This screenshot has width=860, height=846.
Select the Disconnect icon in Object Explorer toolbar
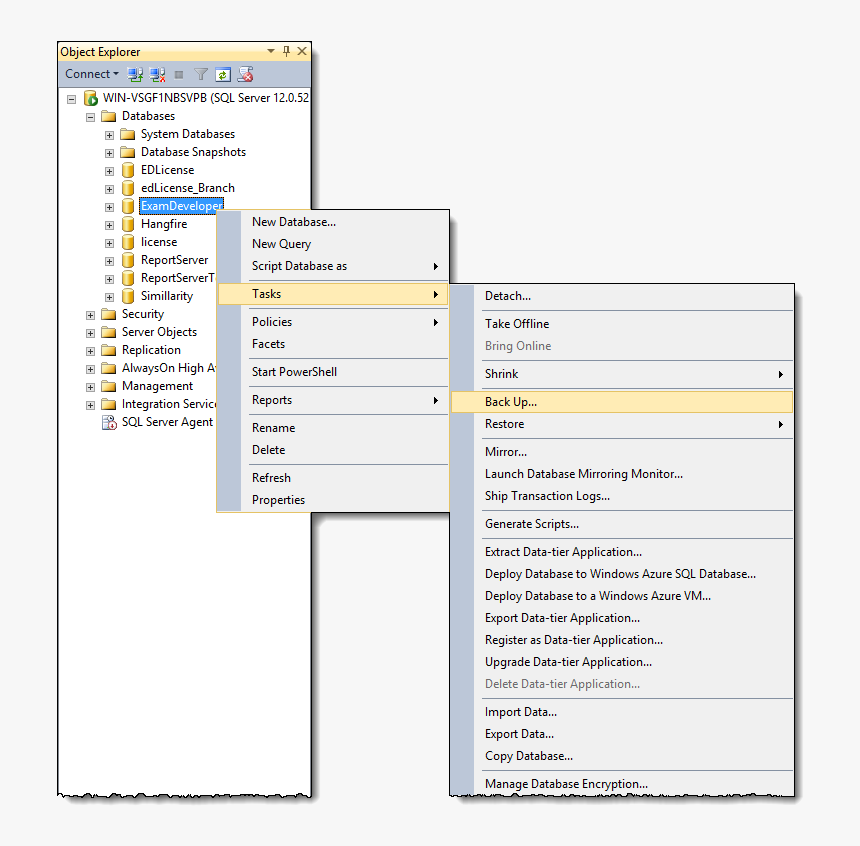158,73
